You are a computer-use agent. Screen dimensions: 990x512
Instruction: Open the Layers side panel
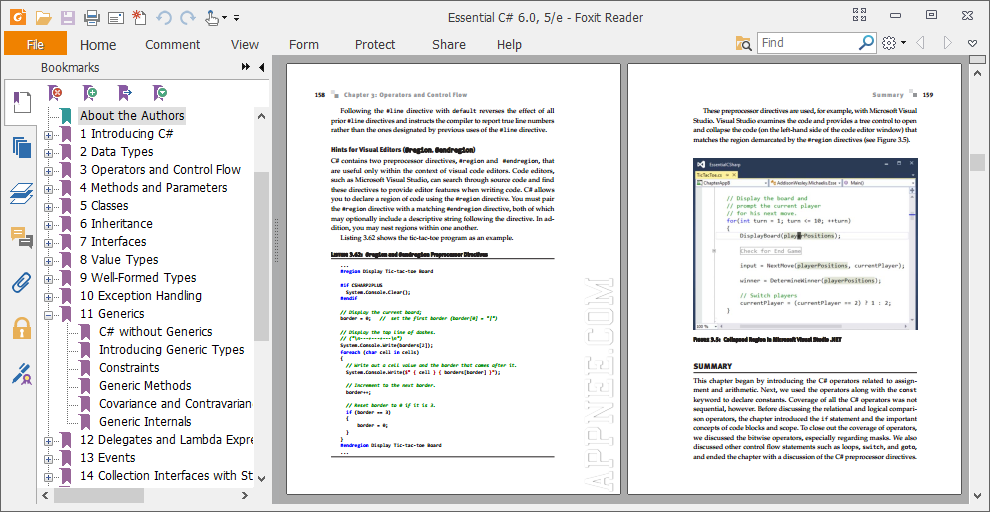(x=21, y=193)
